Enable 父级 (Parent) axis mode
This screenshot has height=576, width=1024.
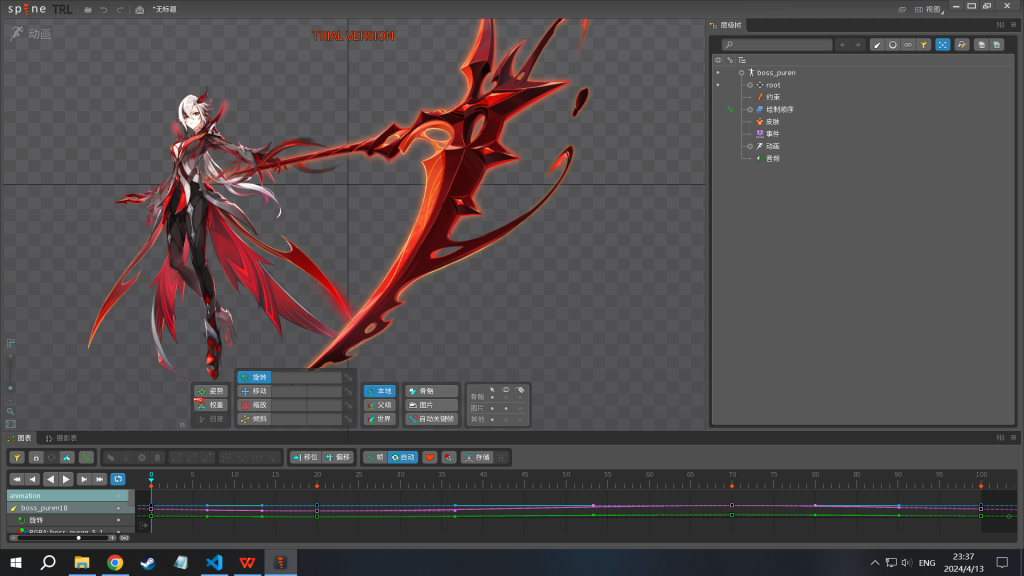380,405
